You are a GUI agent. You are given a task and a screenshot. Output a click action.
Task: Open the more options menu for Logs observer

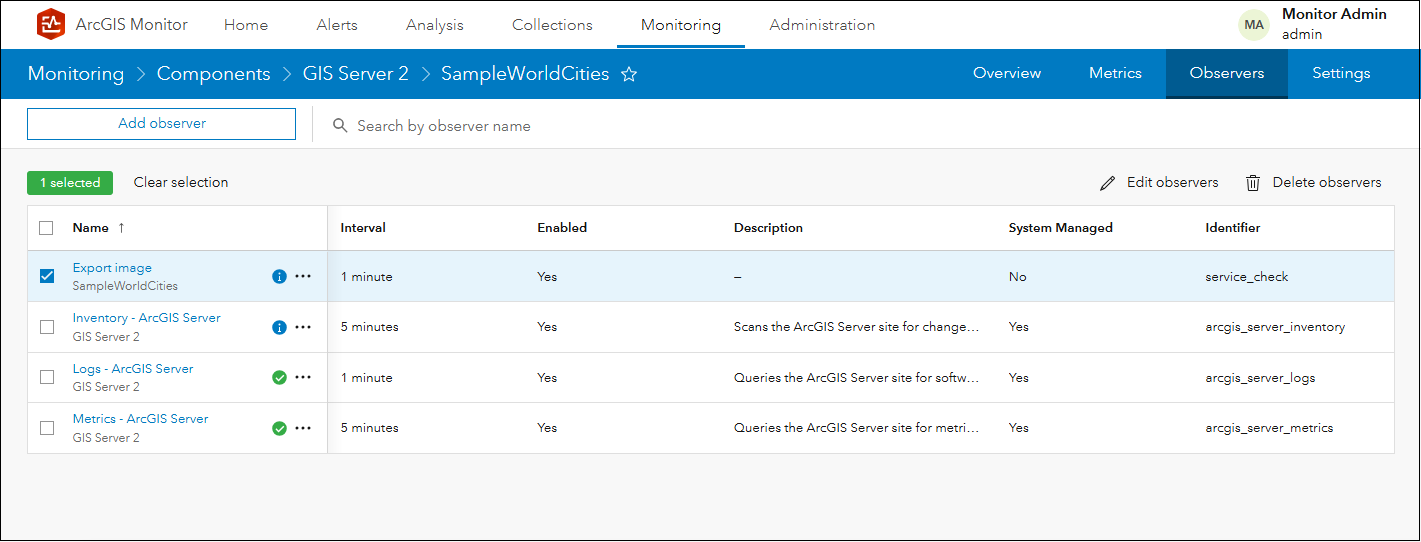[x=303, y=378]
